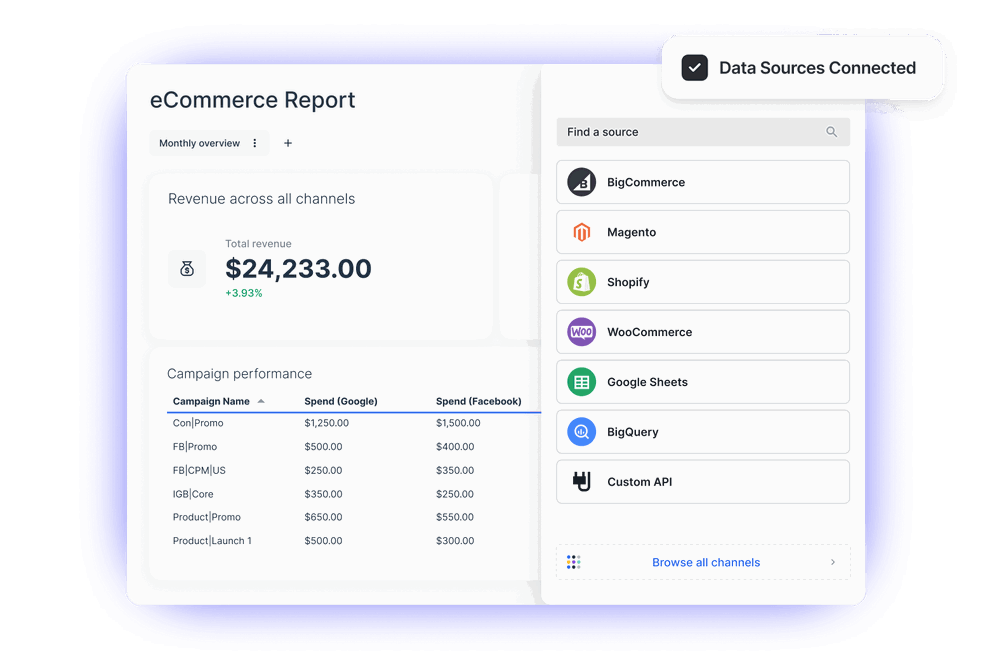Select Magento data source
Screen dimensions: 992x669
click(702, 232)
